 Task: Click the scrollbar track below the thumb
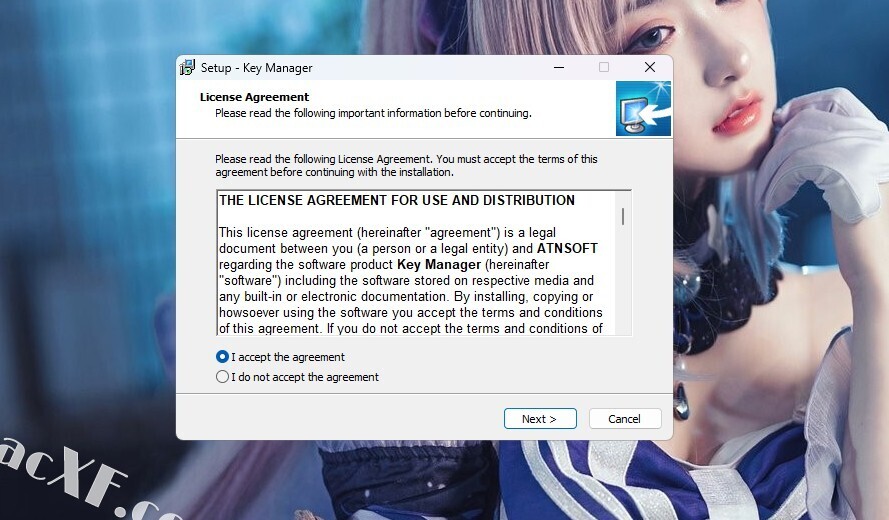click(x=623, y=280)
